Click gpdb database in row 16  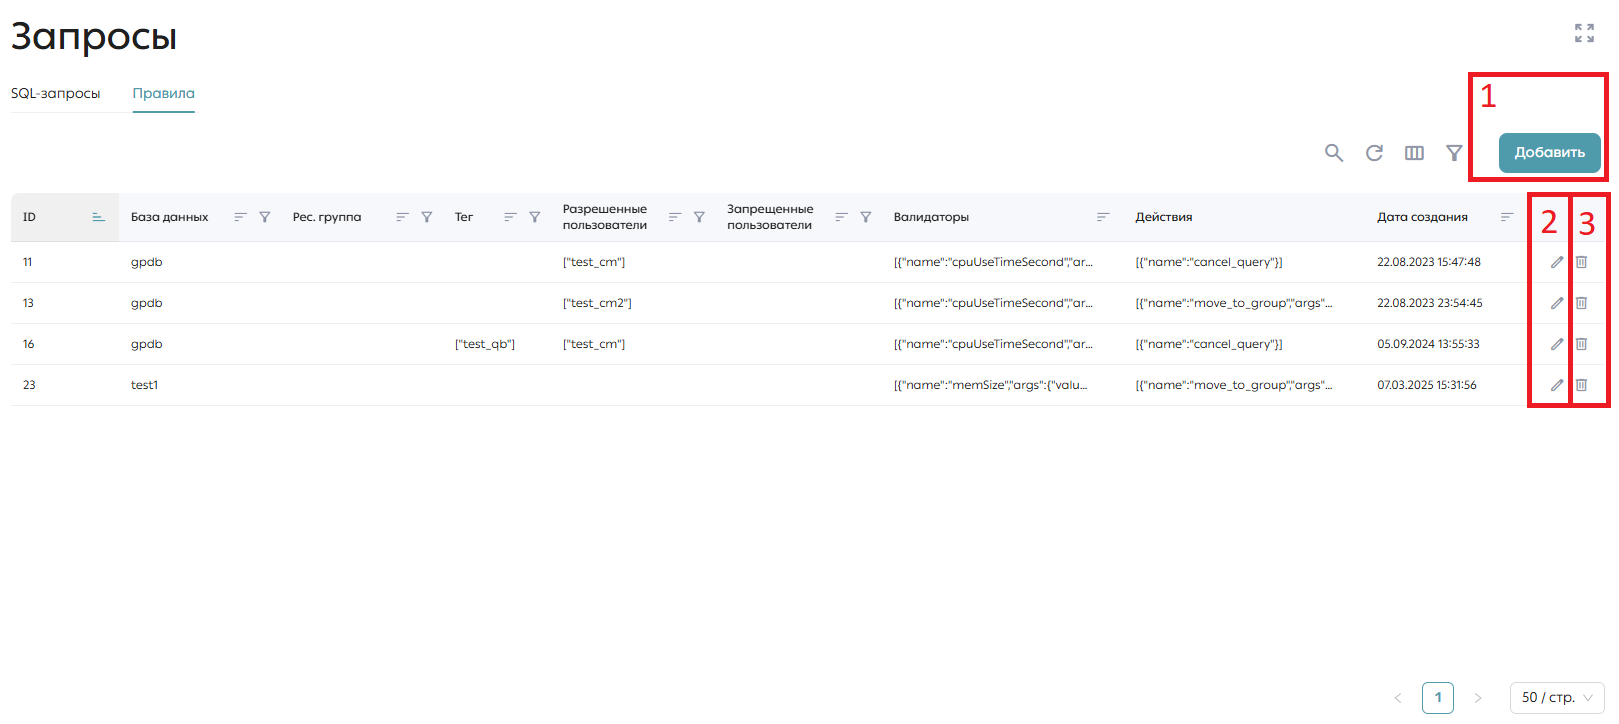(x=146, y=344)
